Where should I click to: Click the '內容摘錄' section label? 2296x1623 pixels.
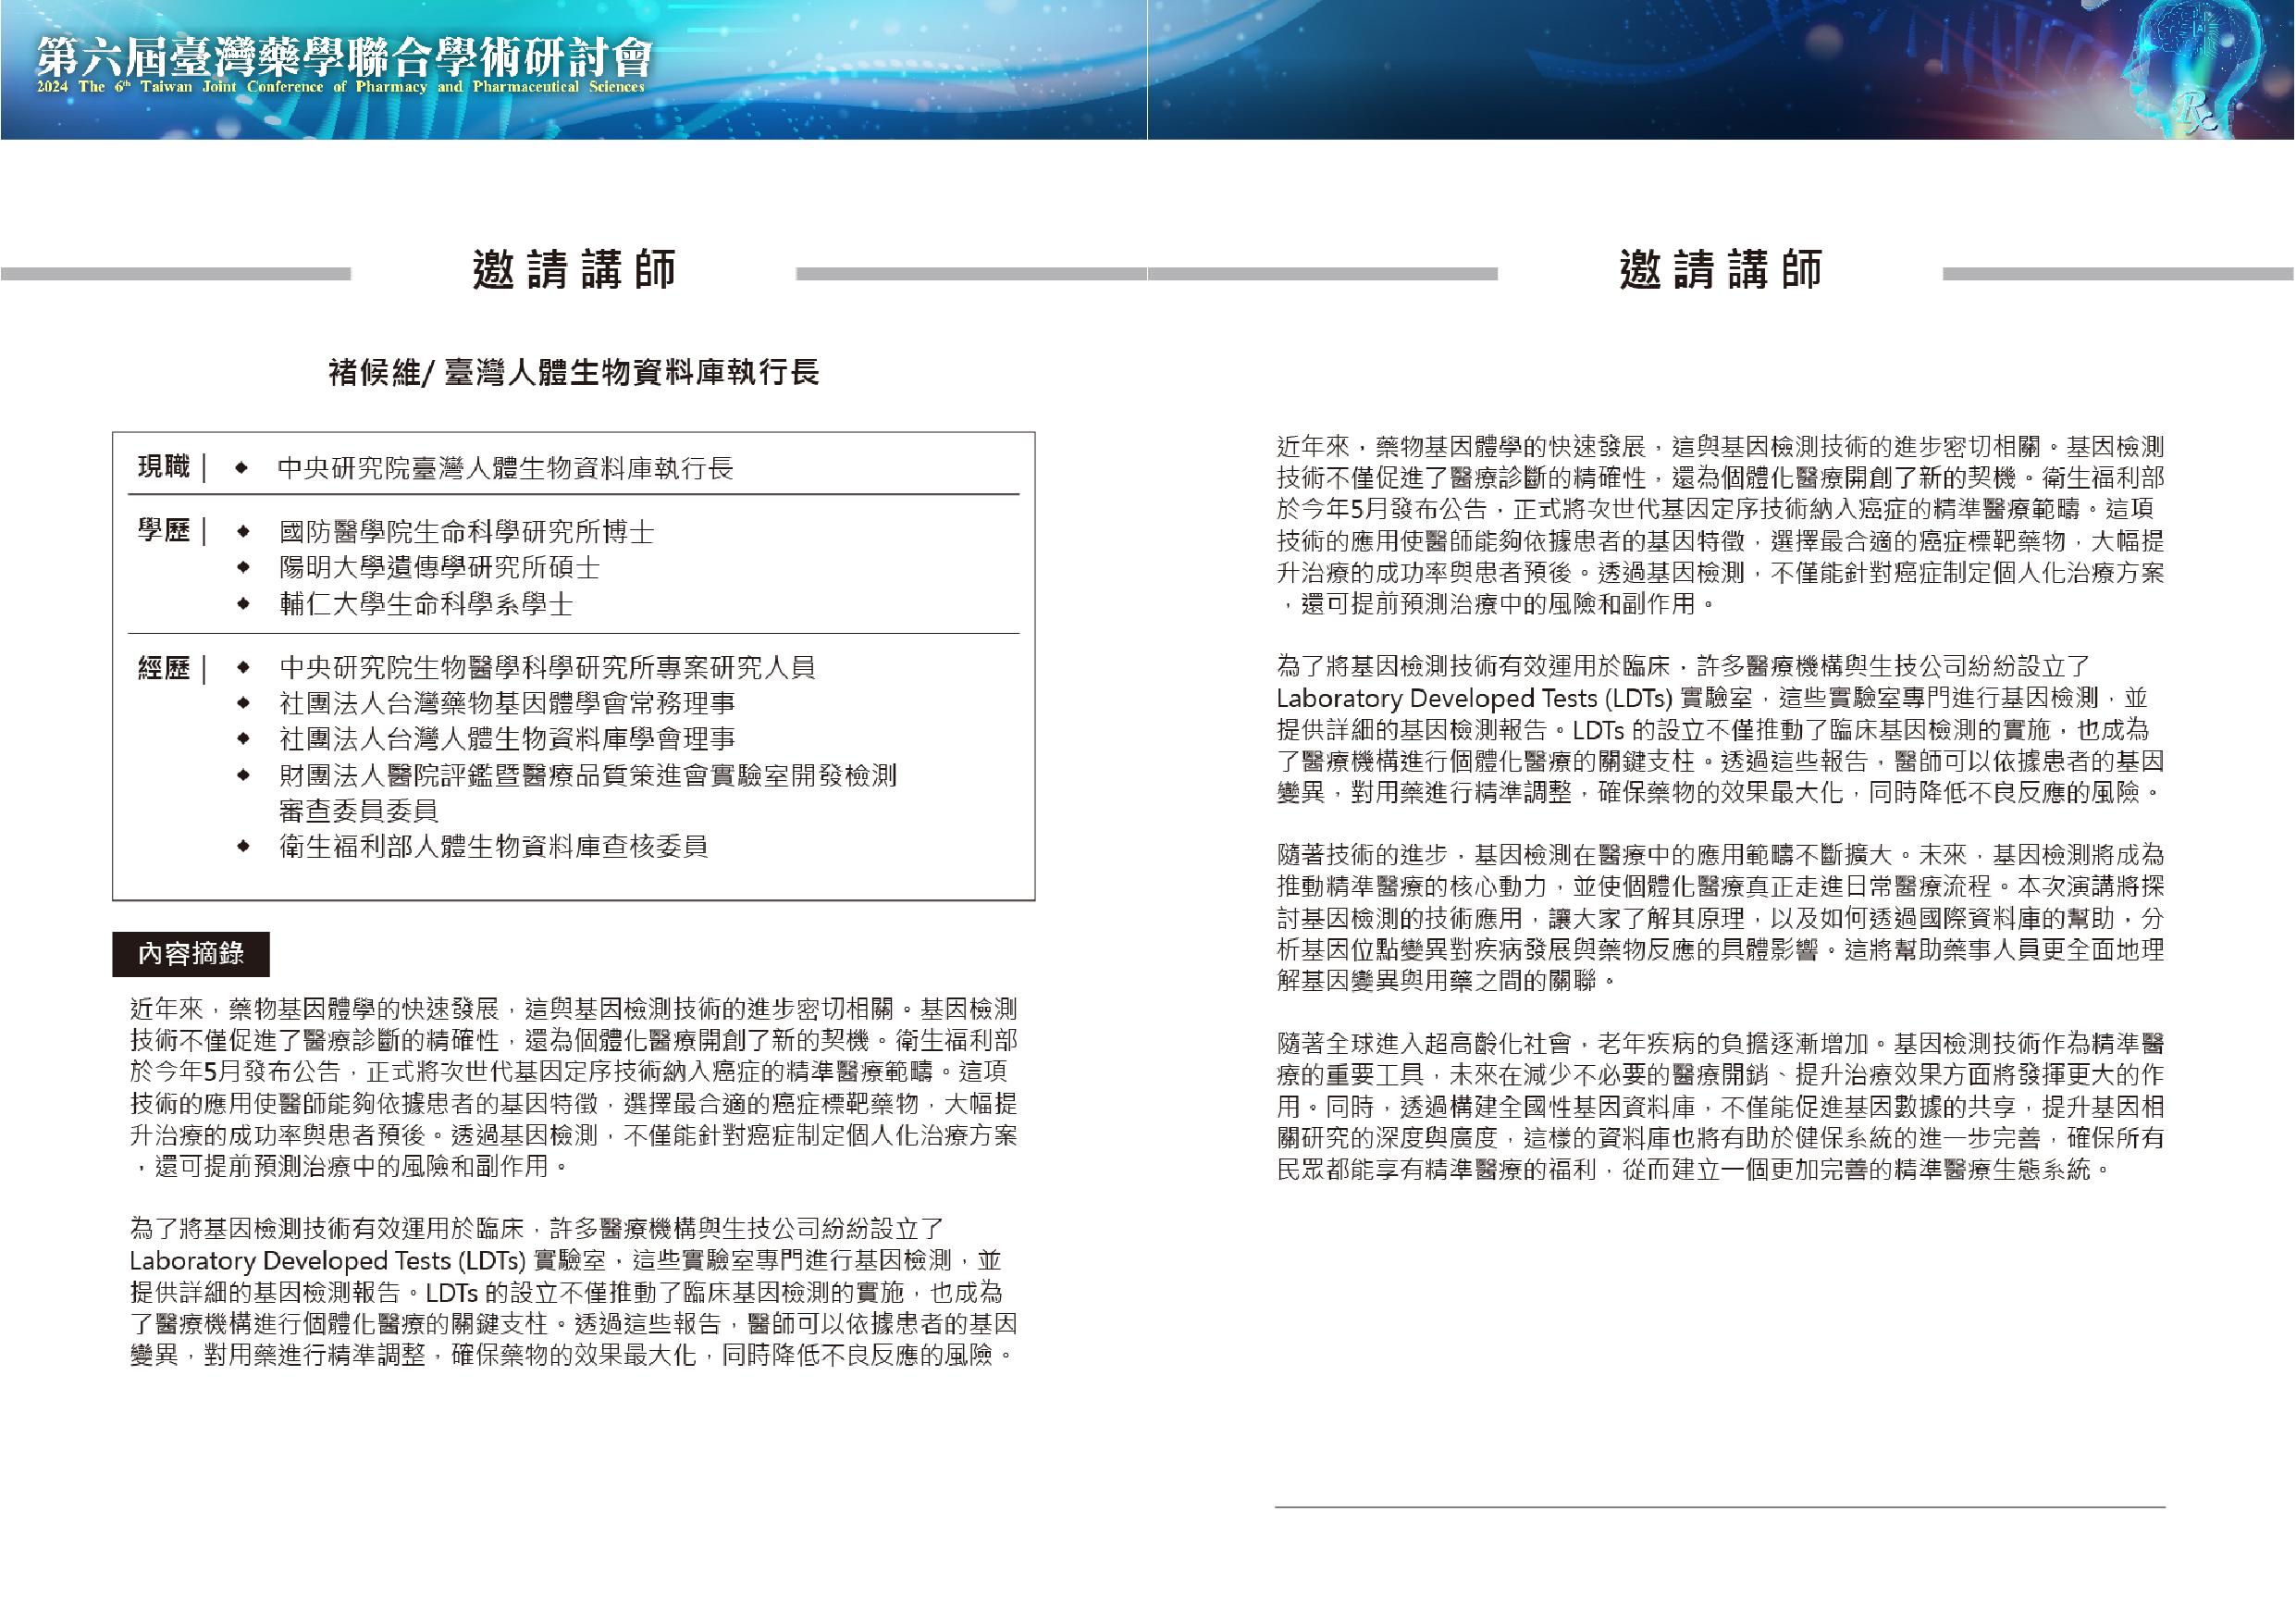[191, 954]
